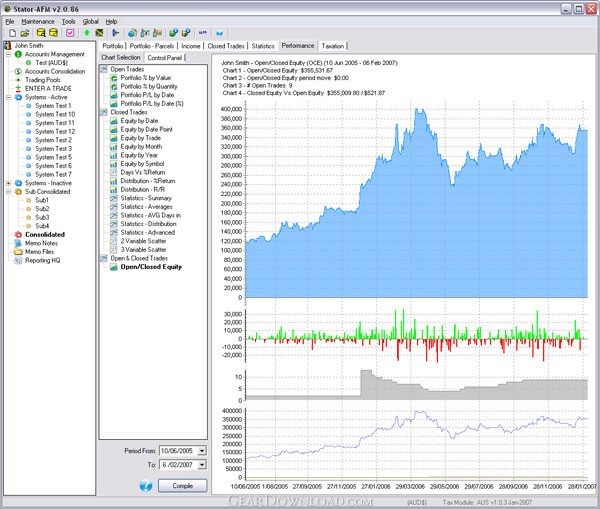The height and width of the screenshot is (509, 600).
Task: Select the Chart Selection tab
Action: pyautogui.click(x=121, y=57)
